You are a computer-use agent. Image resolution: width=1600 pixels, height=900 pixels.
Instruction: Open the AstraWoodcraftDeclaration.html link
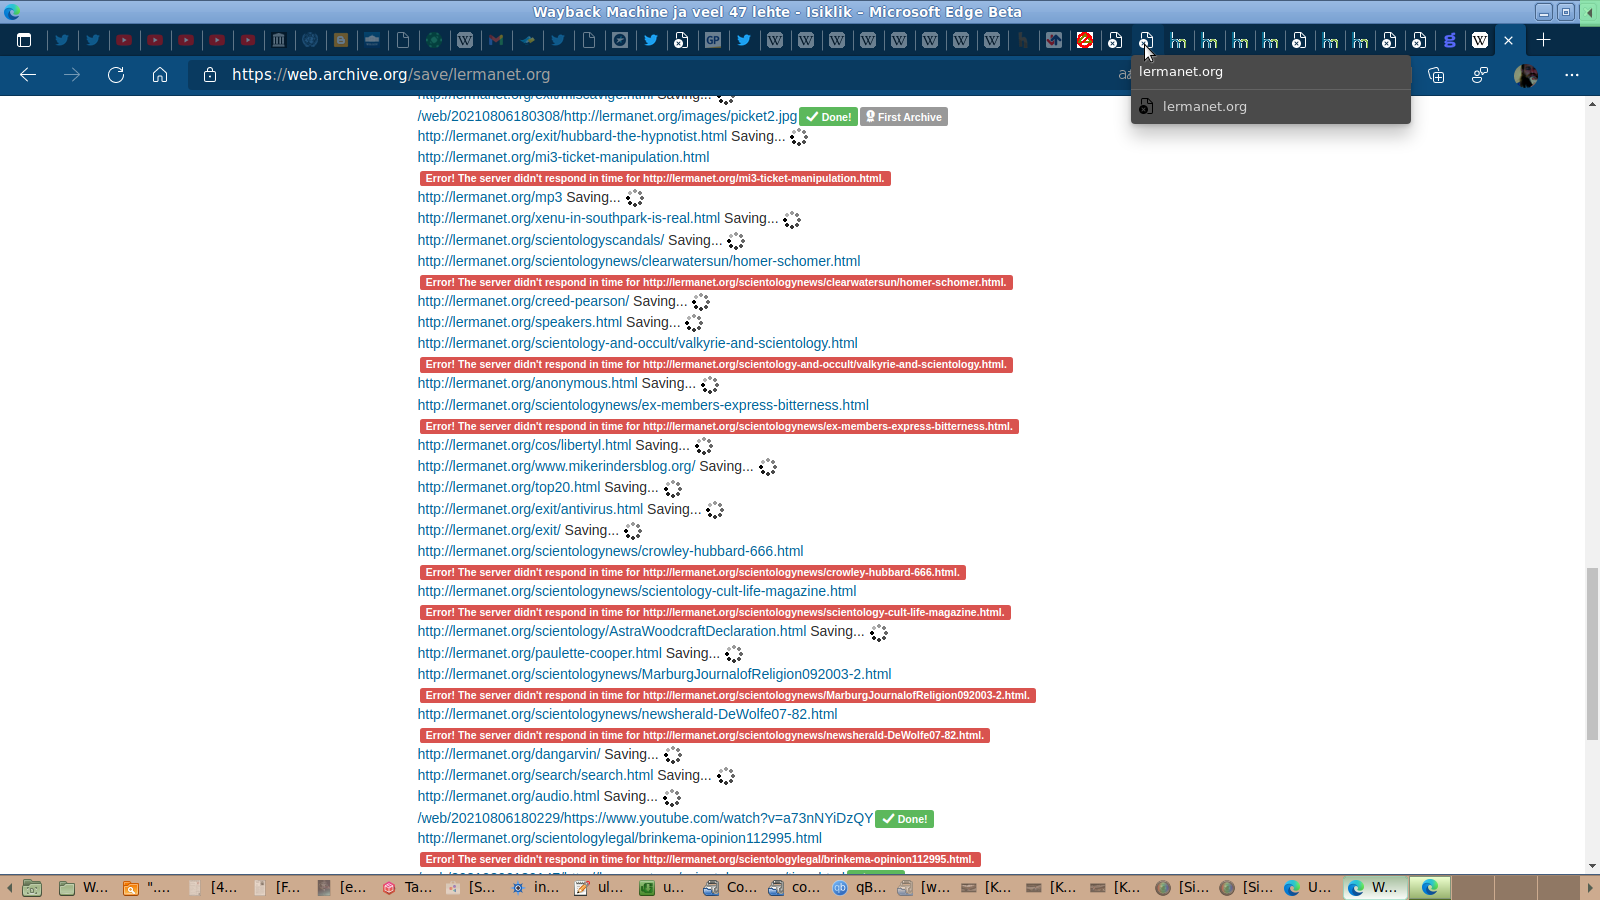[612, 632]
